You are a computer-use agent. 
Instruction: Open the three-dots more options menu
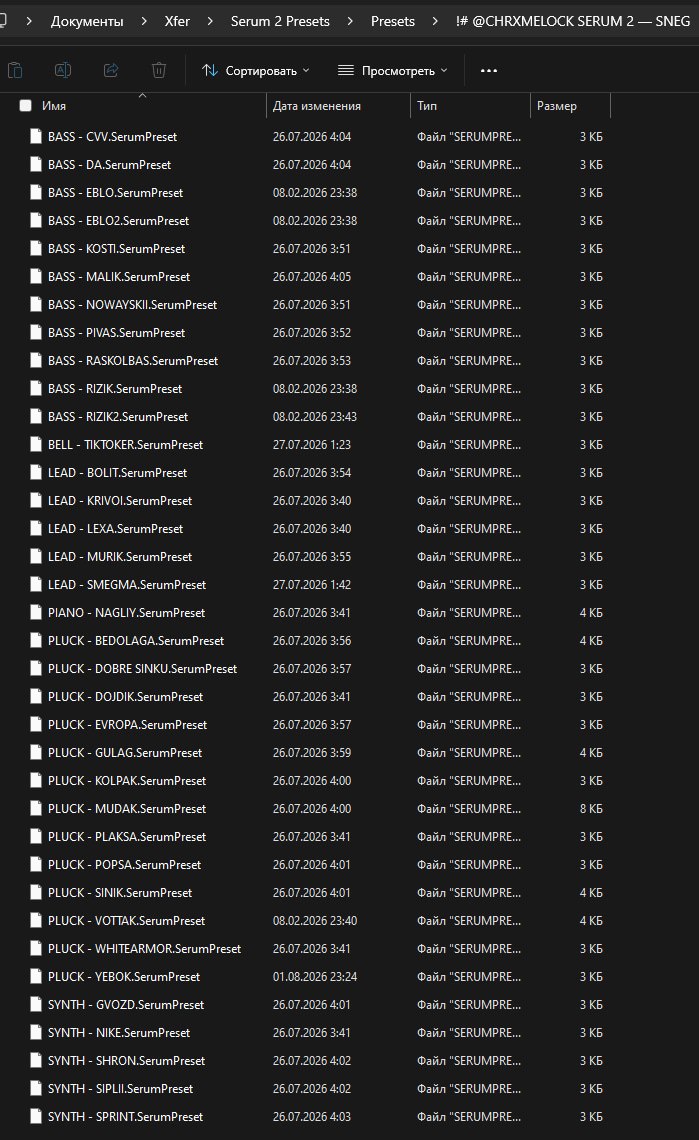point(489,71)
